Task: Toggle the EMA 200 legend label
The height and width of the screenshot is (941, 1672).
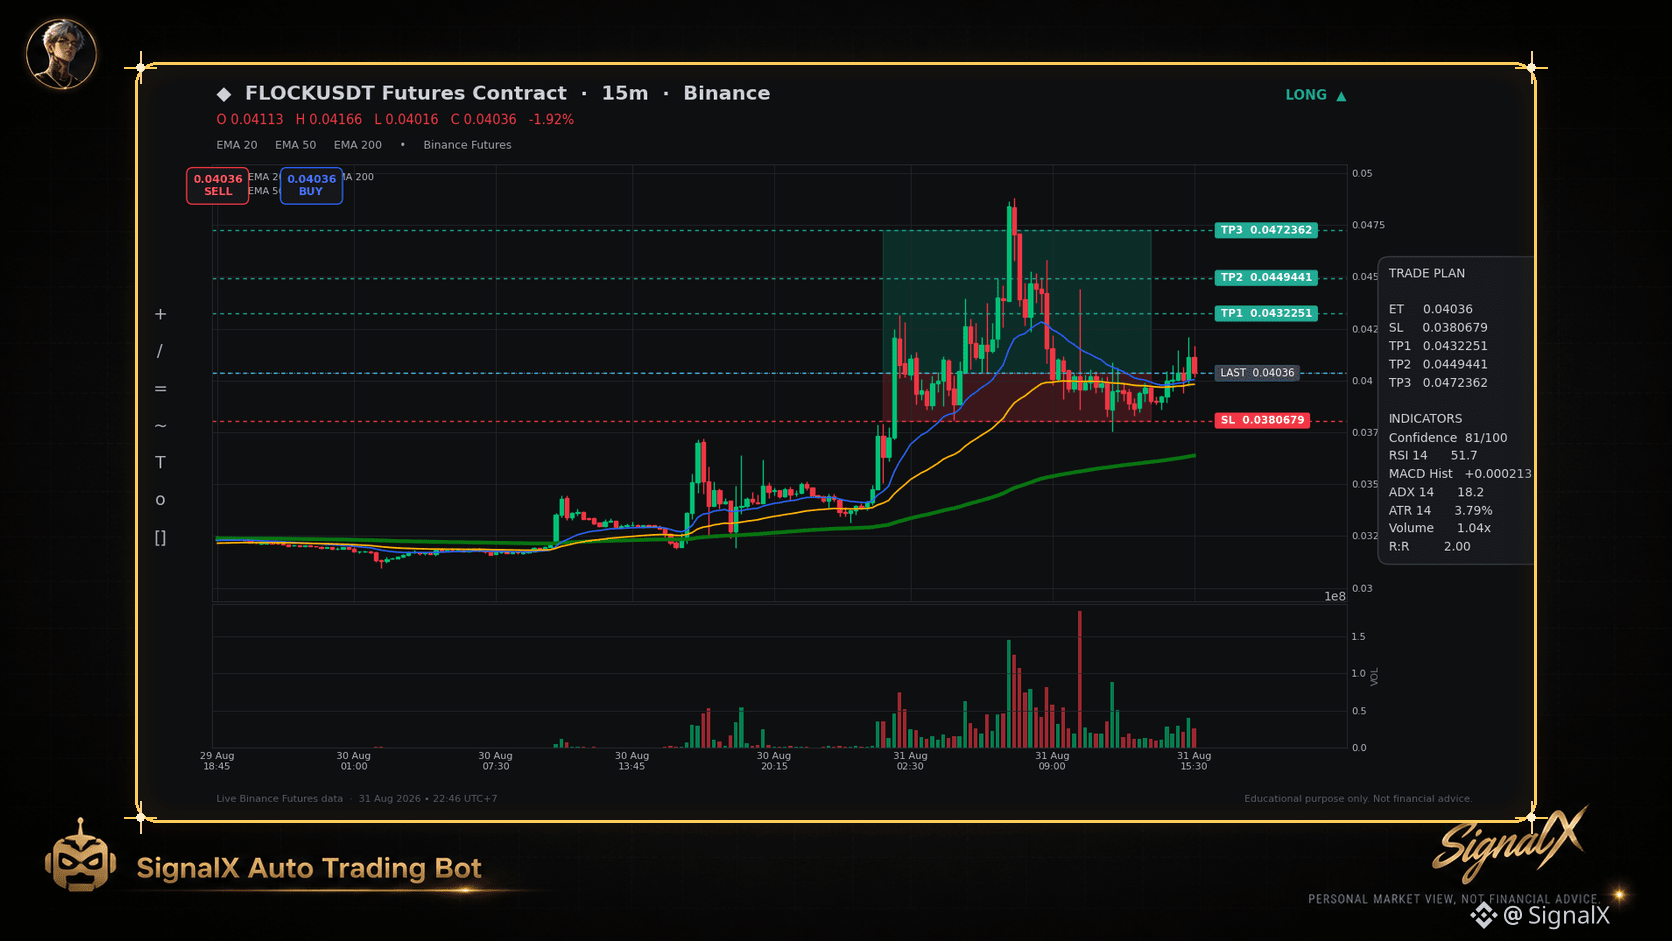Action: click(x=358, y=145)
